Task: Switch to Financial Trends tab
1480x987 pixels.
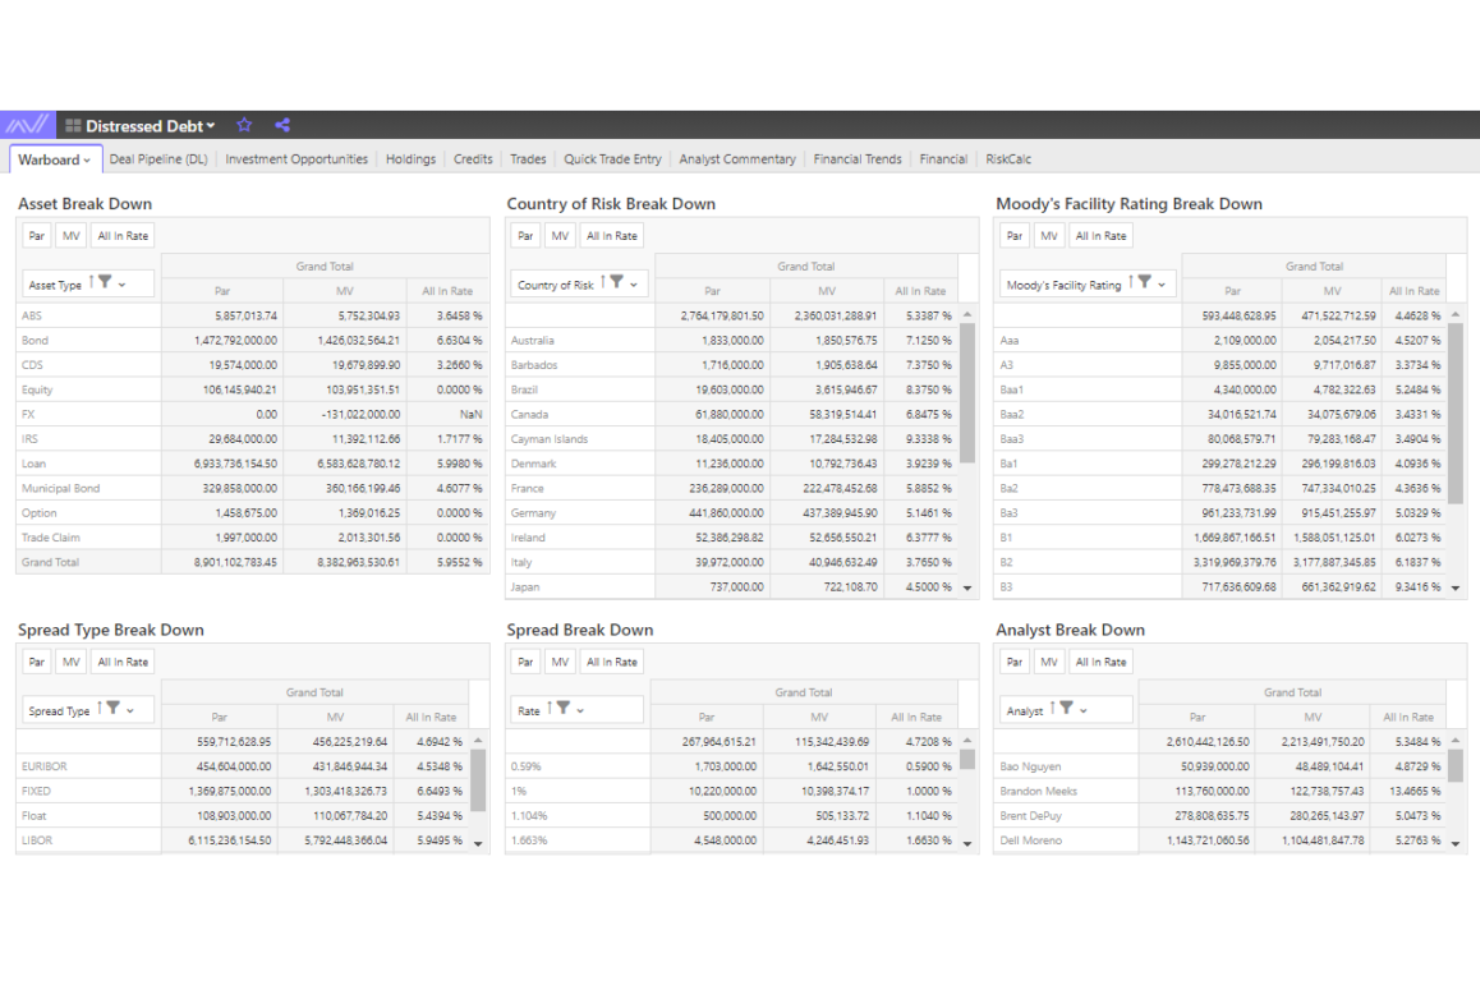Action: point(857,159)
